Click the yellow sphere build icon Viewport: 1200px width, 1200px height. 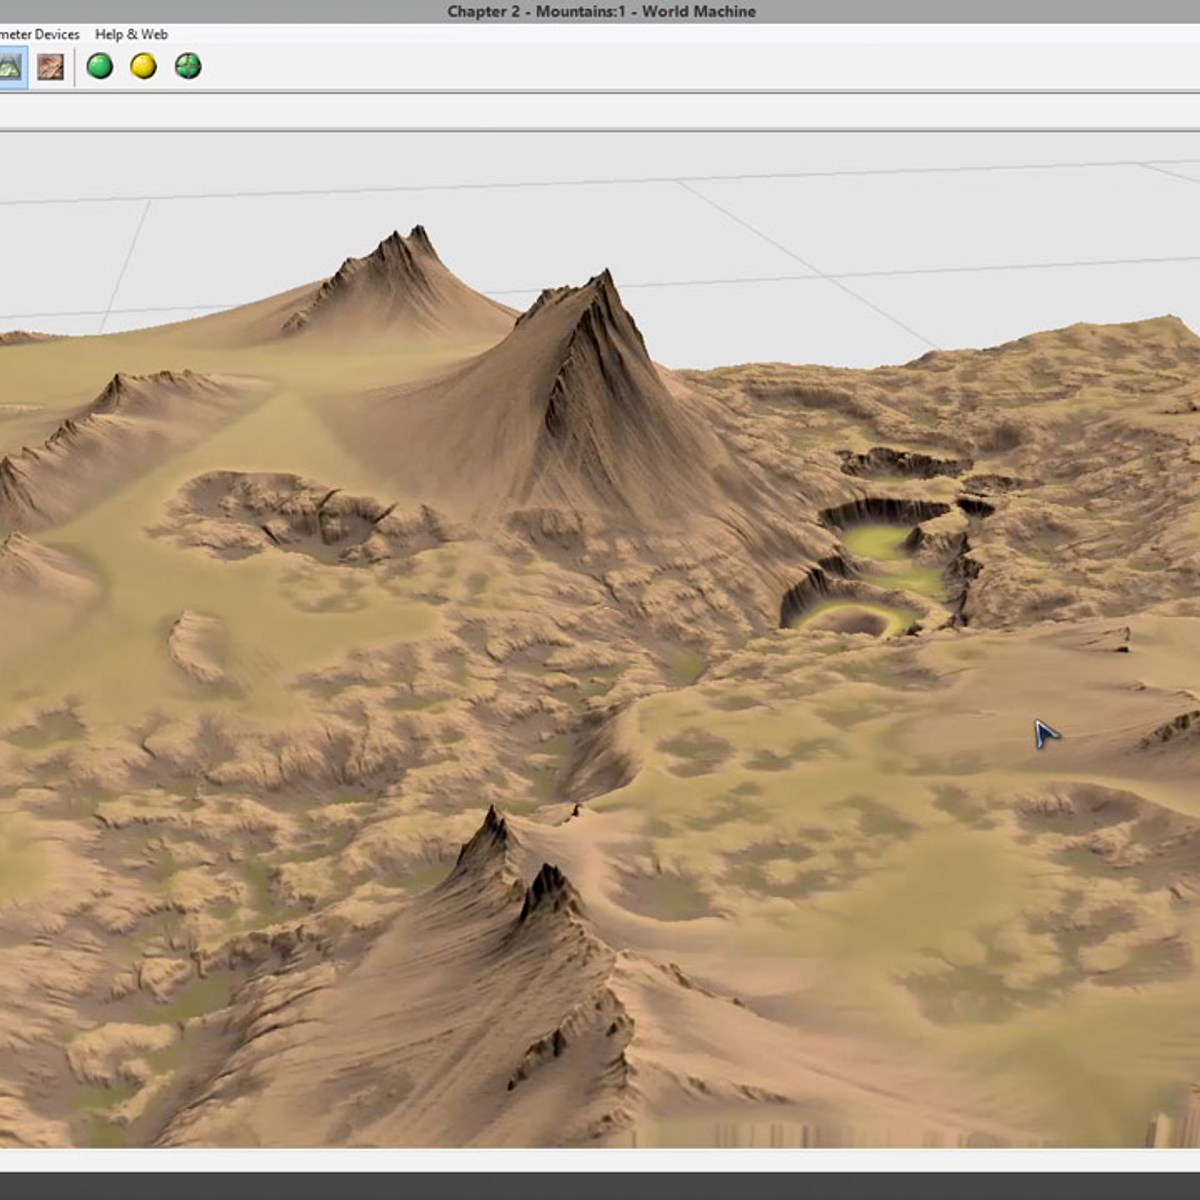click(x=144, y=67)
